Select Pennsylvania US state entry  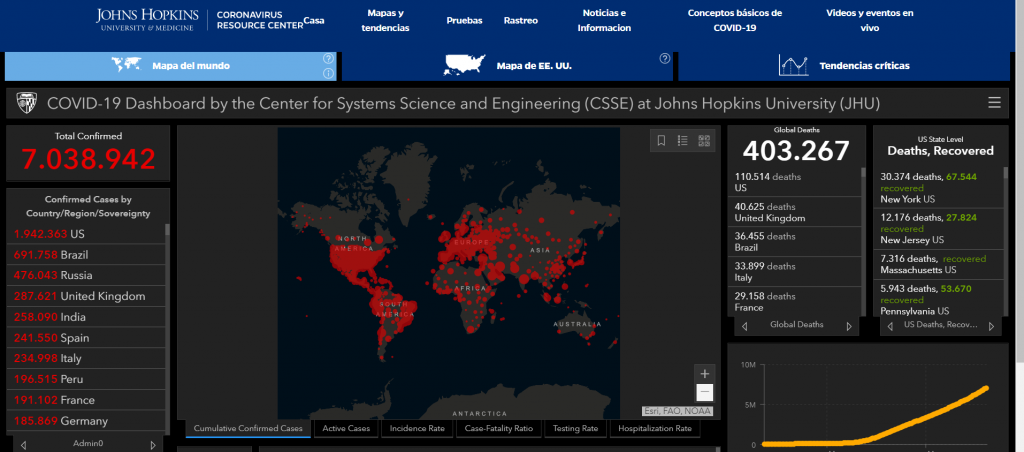pyautogui.click(x=938, y=299)
